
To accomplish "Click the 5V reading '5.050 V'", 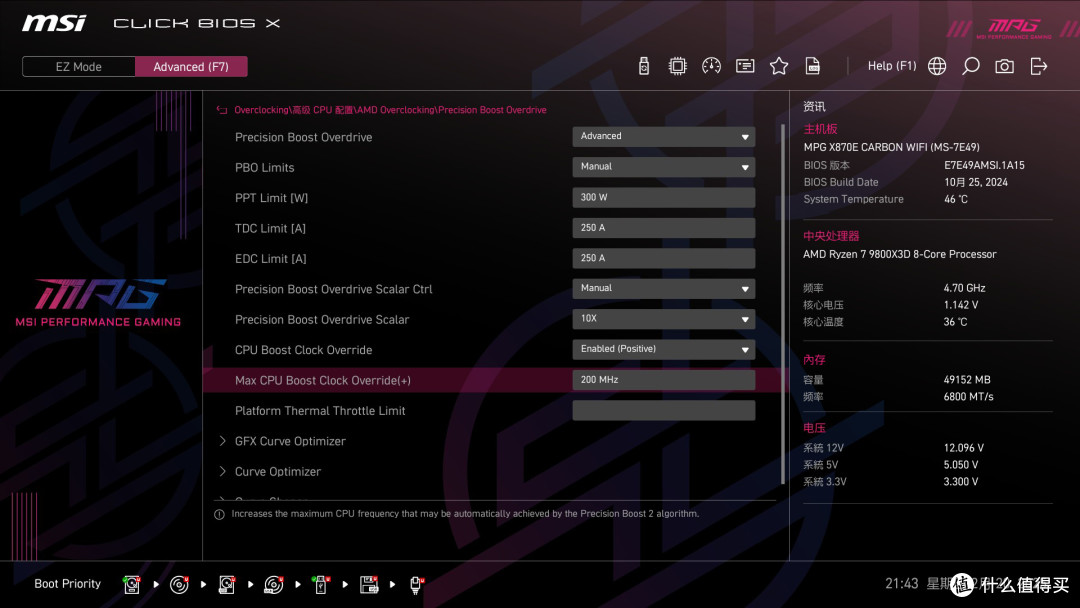I will (x=961, y=465).
